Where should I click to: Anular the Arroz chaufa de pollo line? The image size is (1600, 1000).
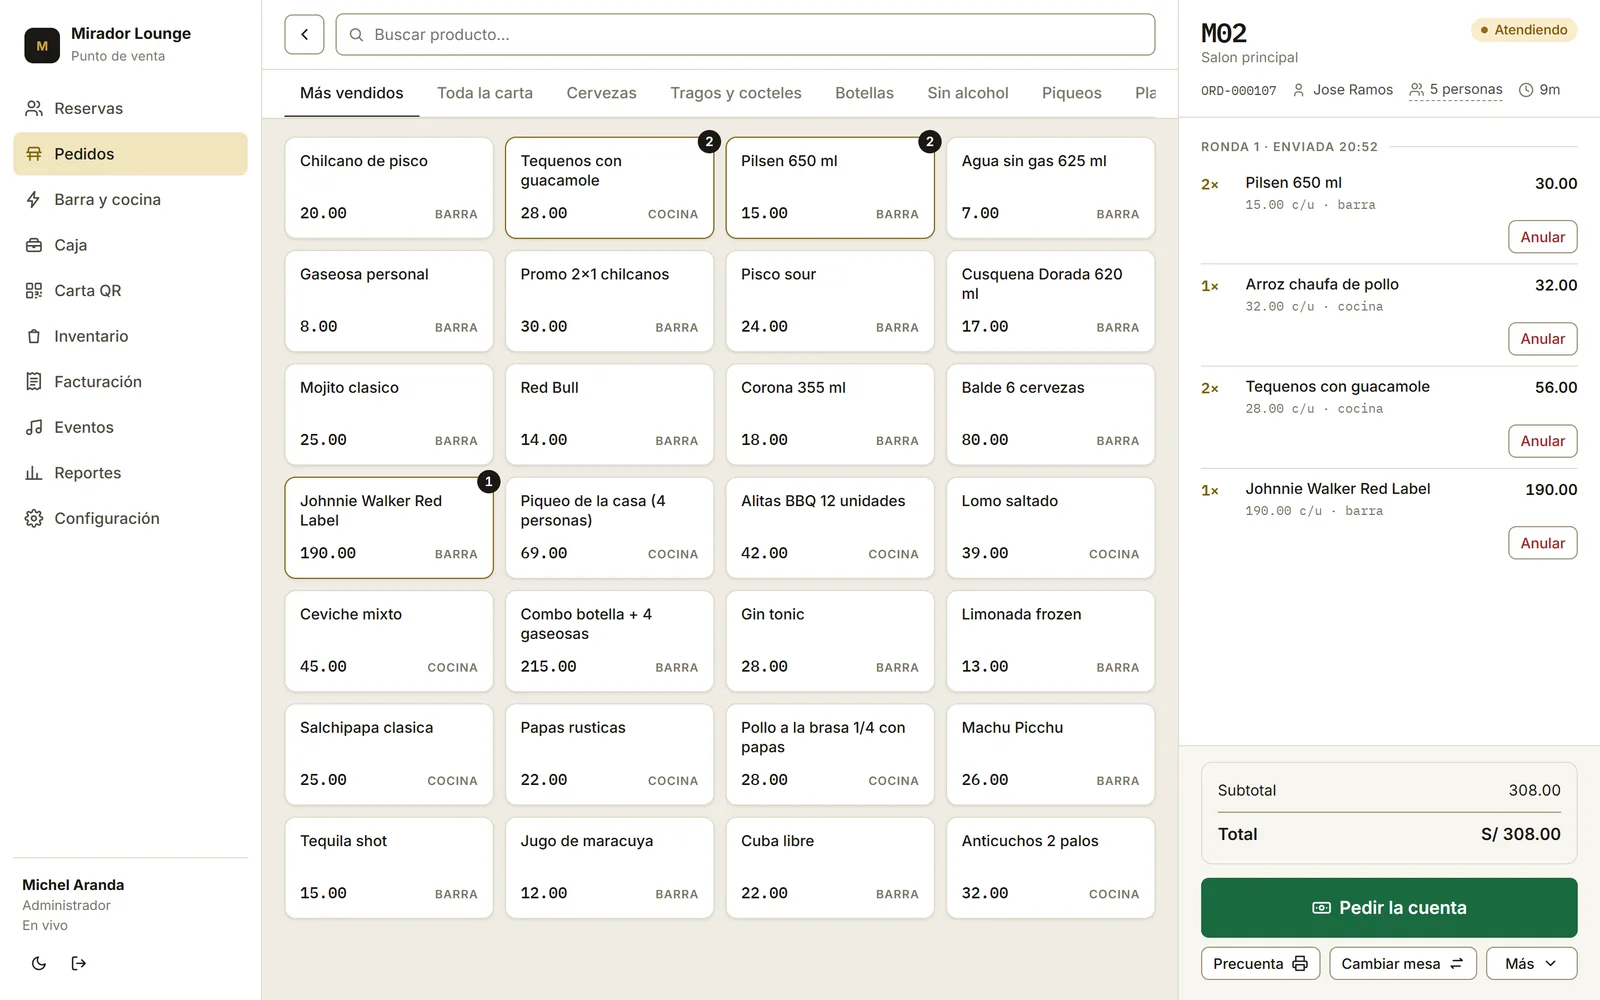tap(1542, 339)
